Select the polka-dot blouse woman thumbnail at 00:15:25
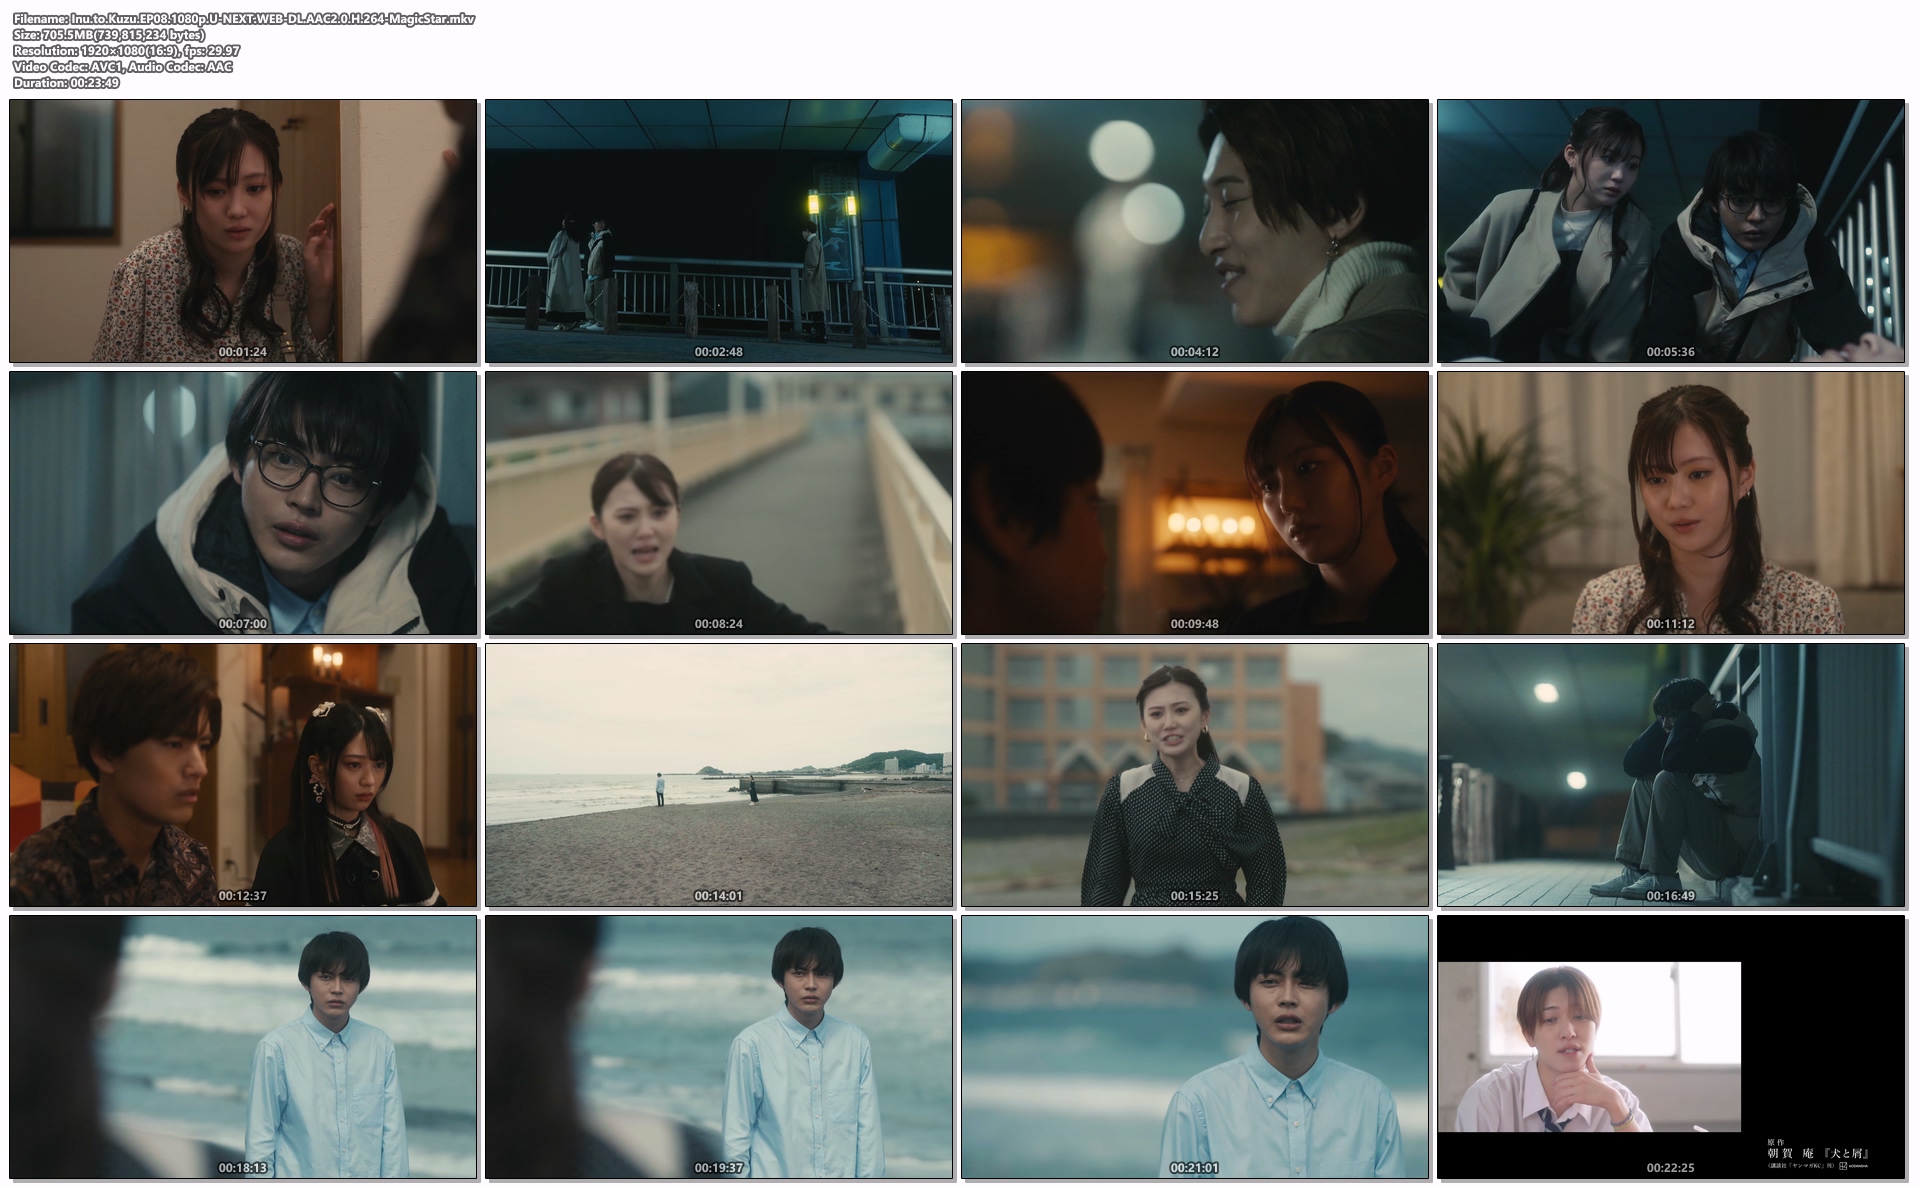Image resolution: width=1920 pixels, height=1188 pixels. click(x=1195, y=775)
